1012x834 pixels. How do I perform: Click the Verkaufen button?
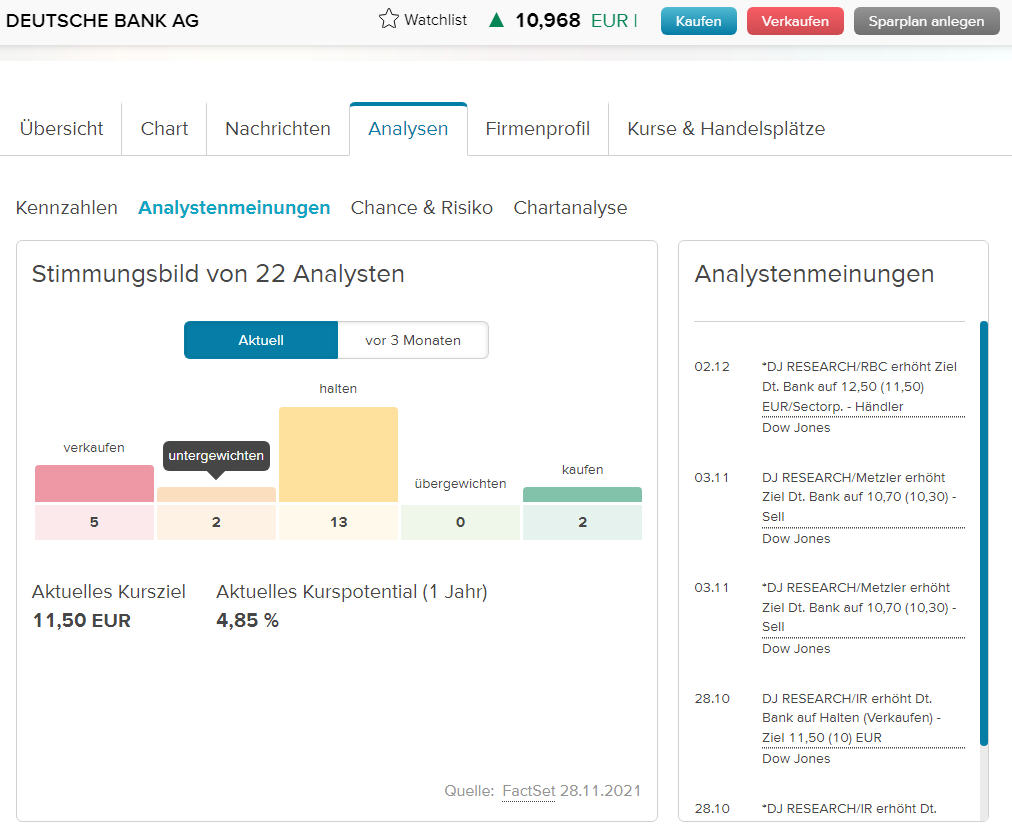[x=795, y=21]
